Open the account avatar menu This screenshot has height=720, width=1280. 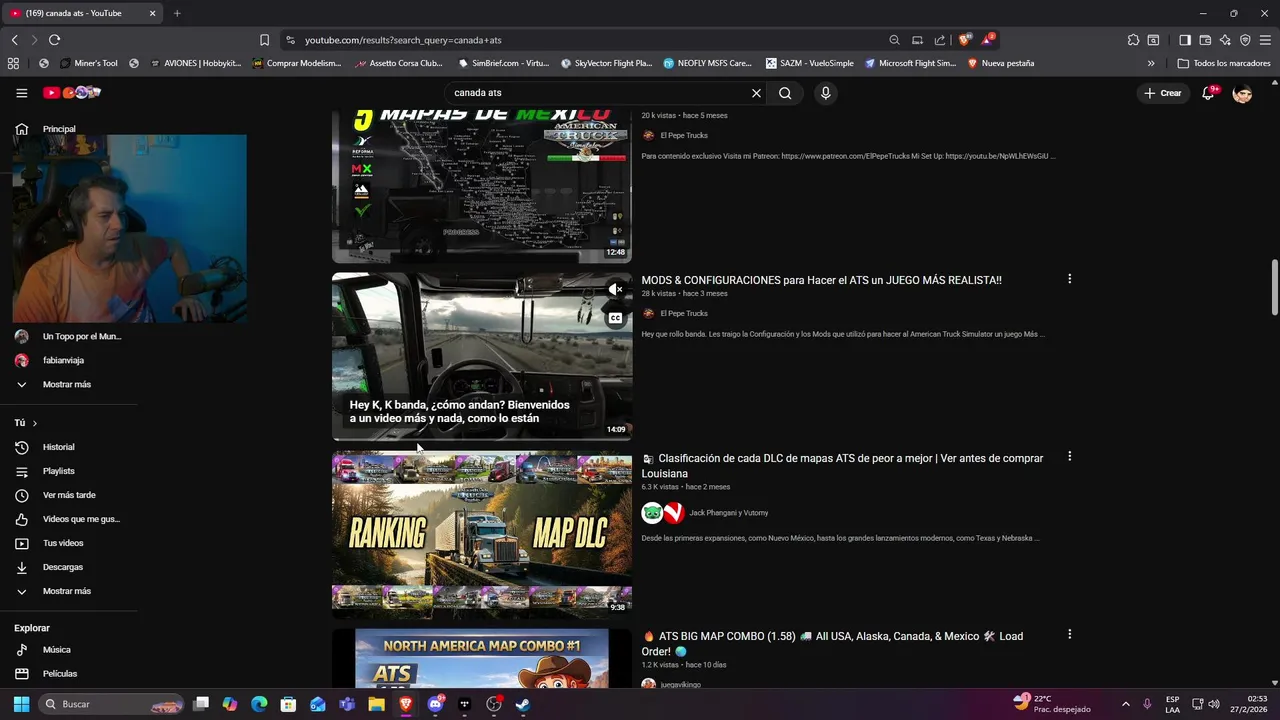[1242, 93]
